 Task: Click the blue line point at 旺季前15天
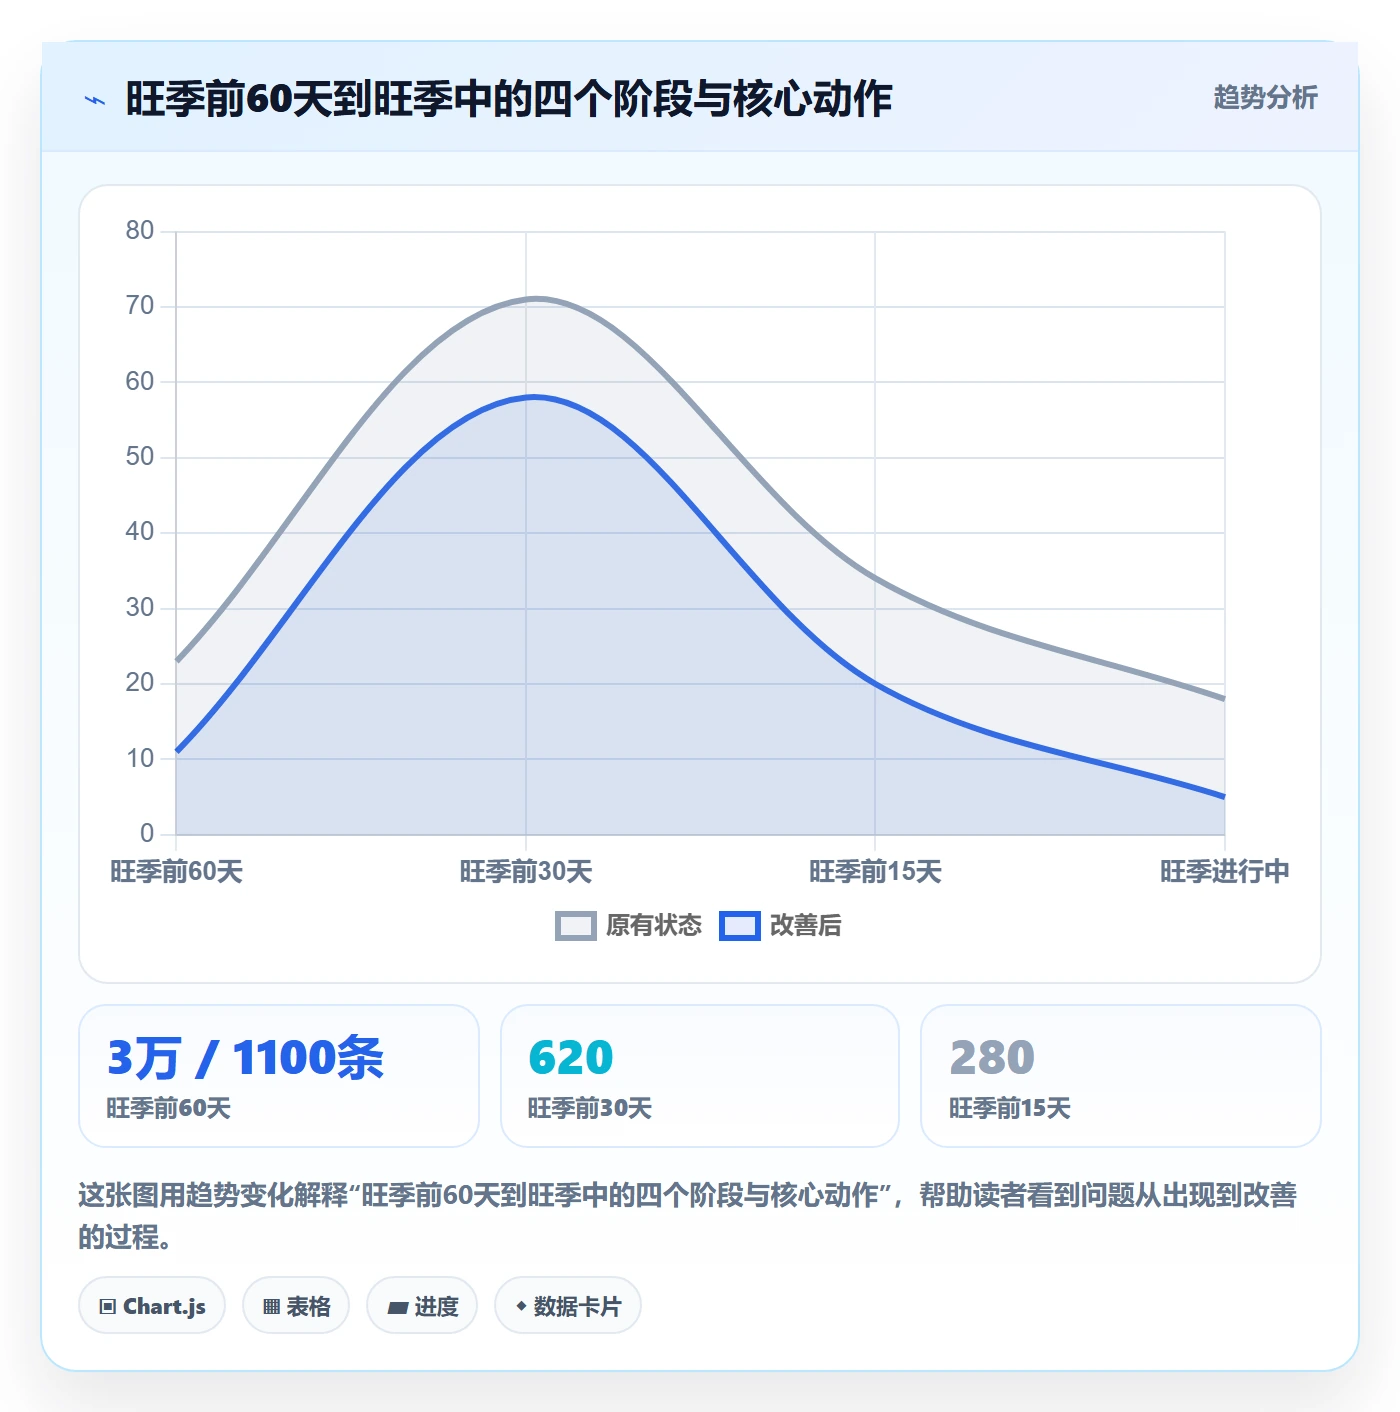point(875,684)
